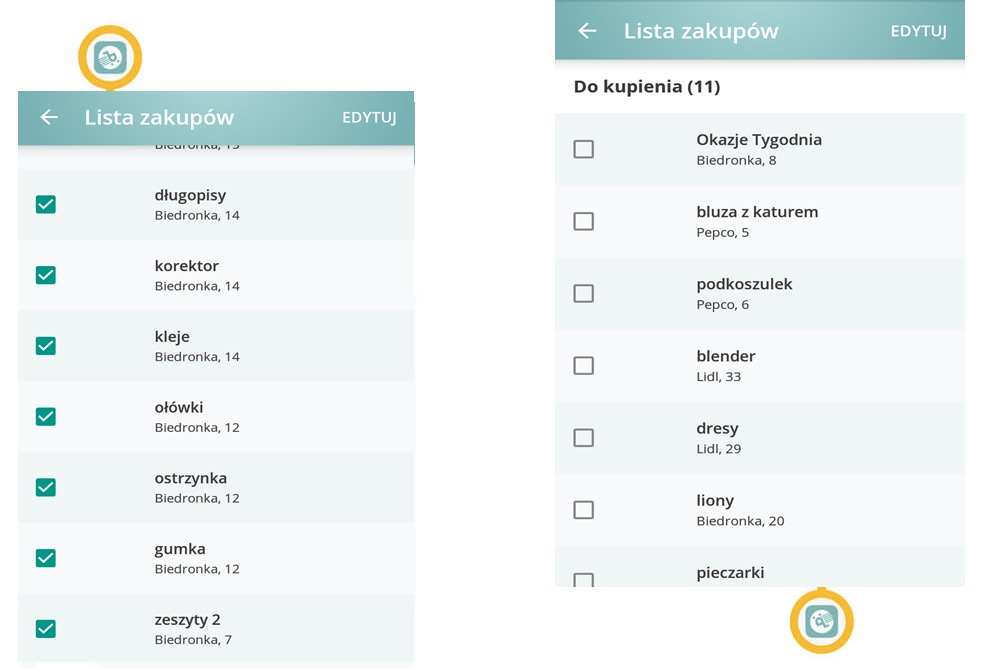
Task: Open the dresy list entry
Action: click(717, 438)
